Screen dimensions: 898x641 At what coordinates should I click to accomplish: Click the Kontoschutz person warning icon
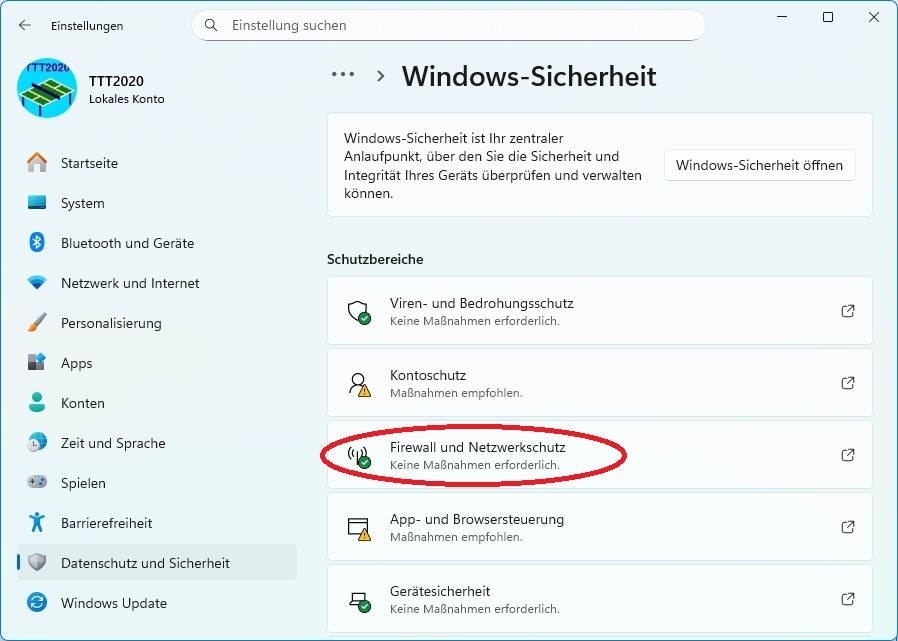click(359, 384)
